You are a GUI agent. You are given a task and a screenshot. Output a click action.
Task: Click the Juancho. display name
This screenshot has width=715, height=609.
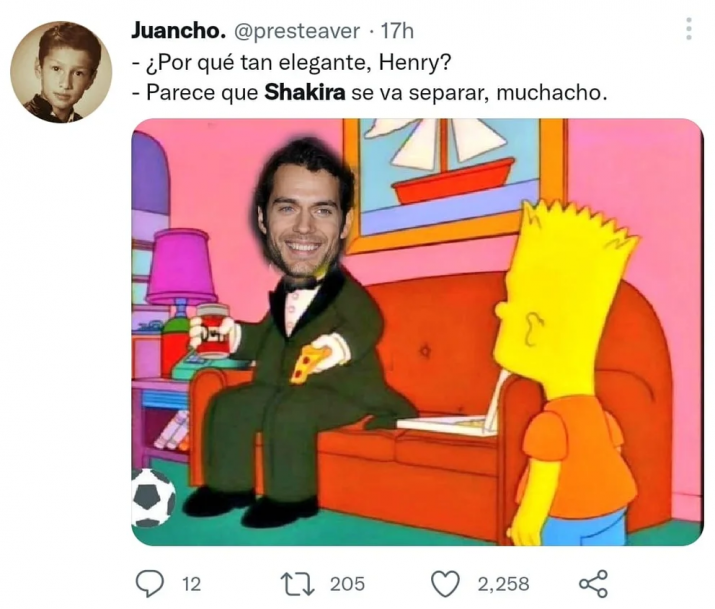coord(178,31)
